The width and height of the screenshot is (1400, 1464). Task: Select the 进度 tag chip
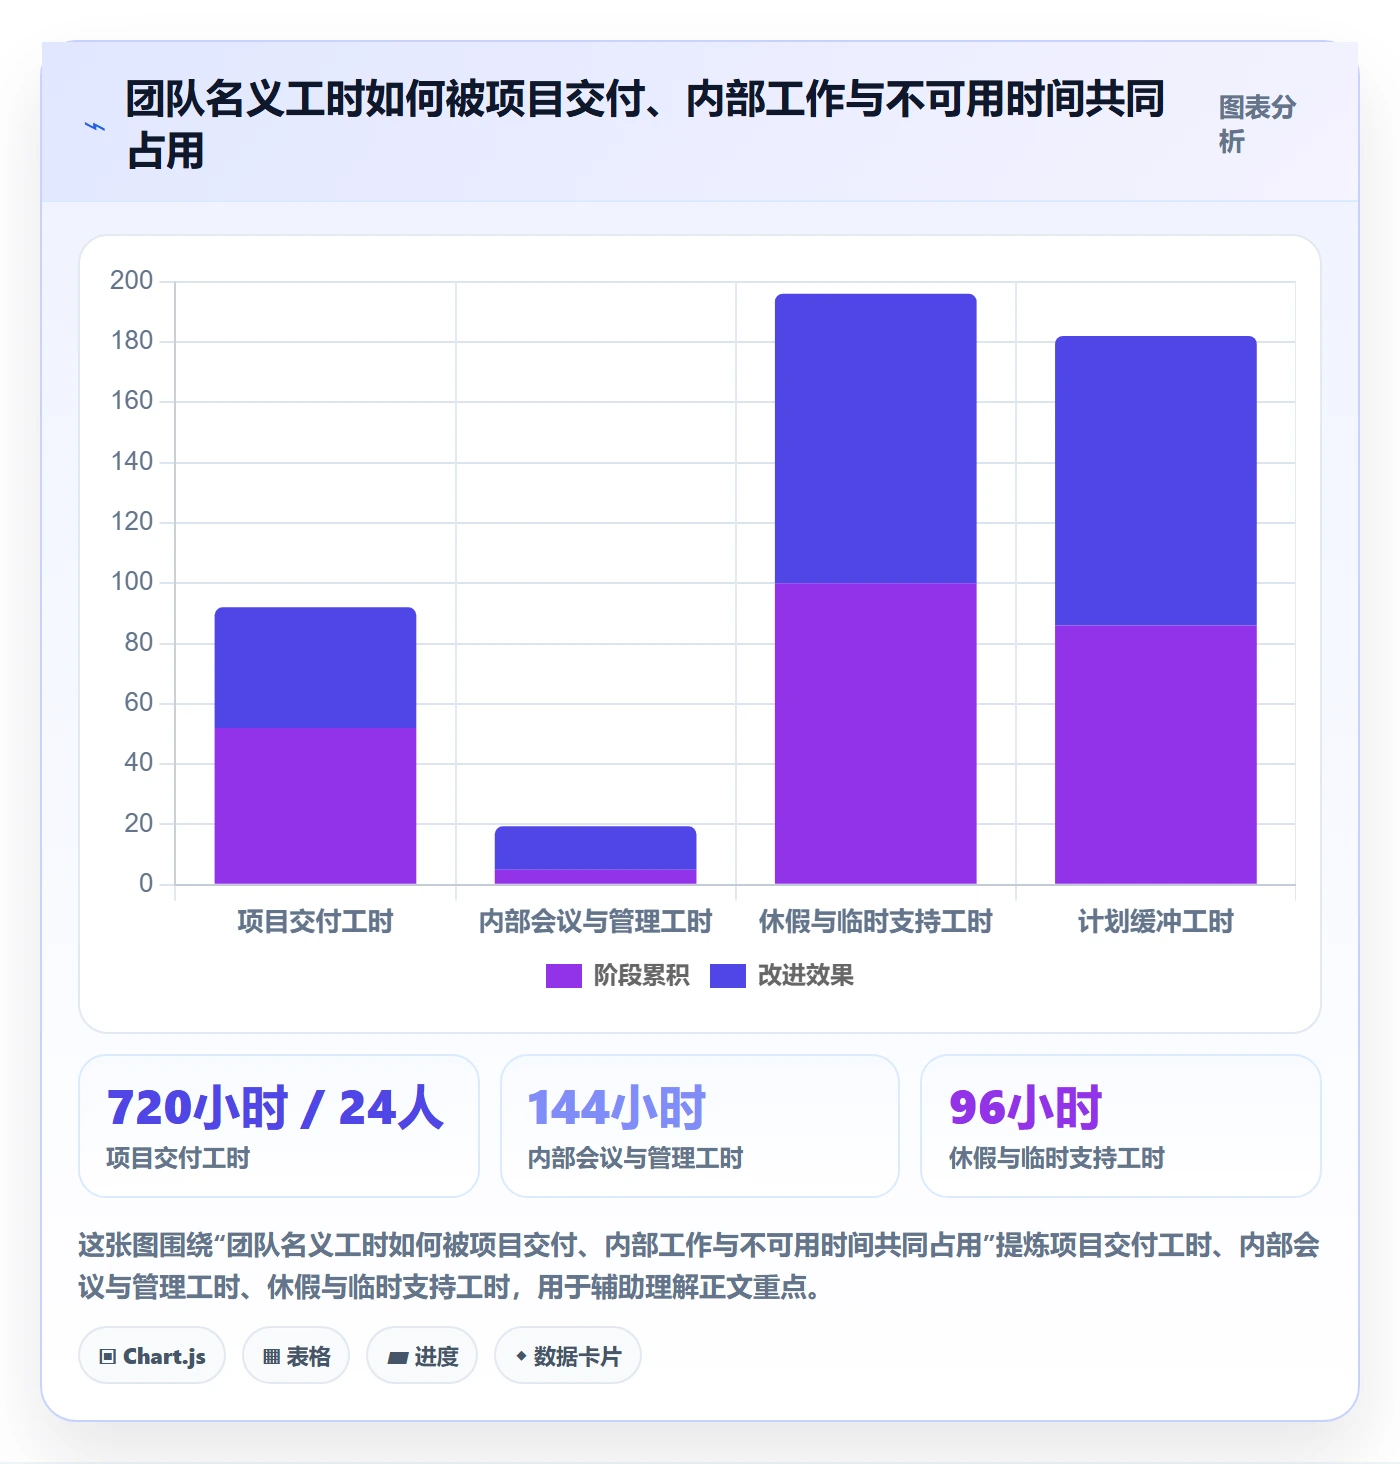(422, 1356)
